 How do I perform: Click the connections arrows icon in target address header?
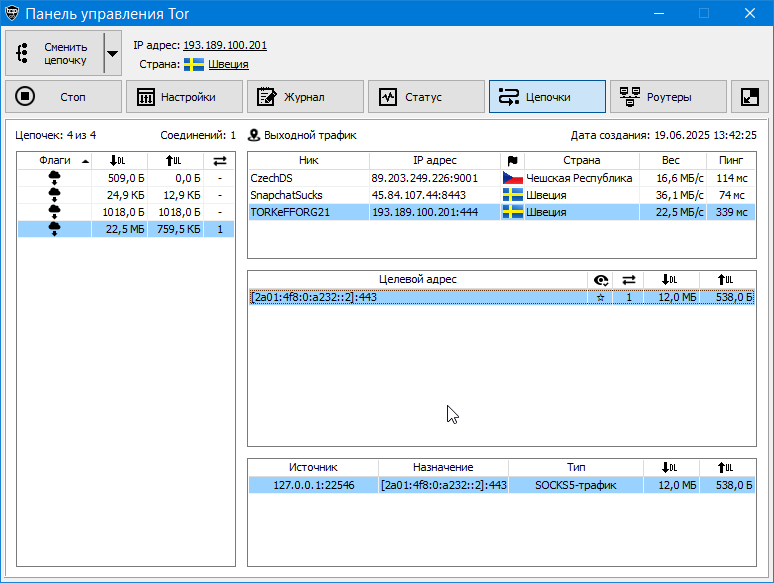628,280
